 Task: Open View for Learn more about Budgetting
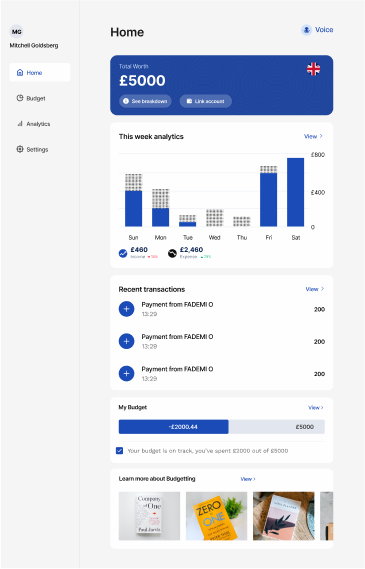(248, 479)
